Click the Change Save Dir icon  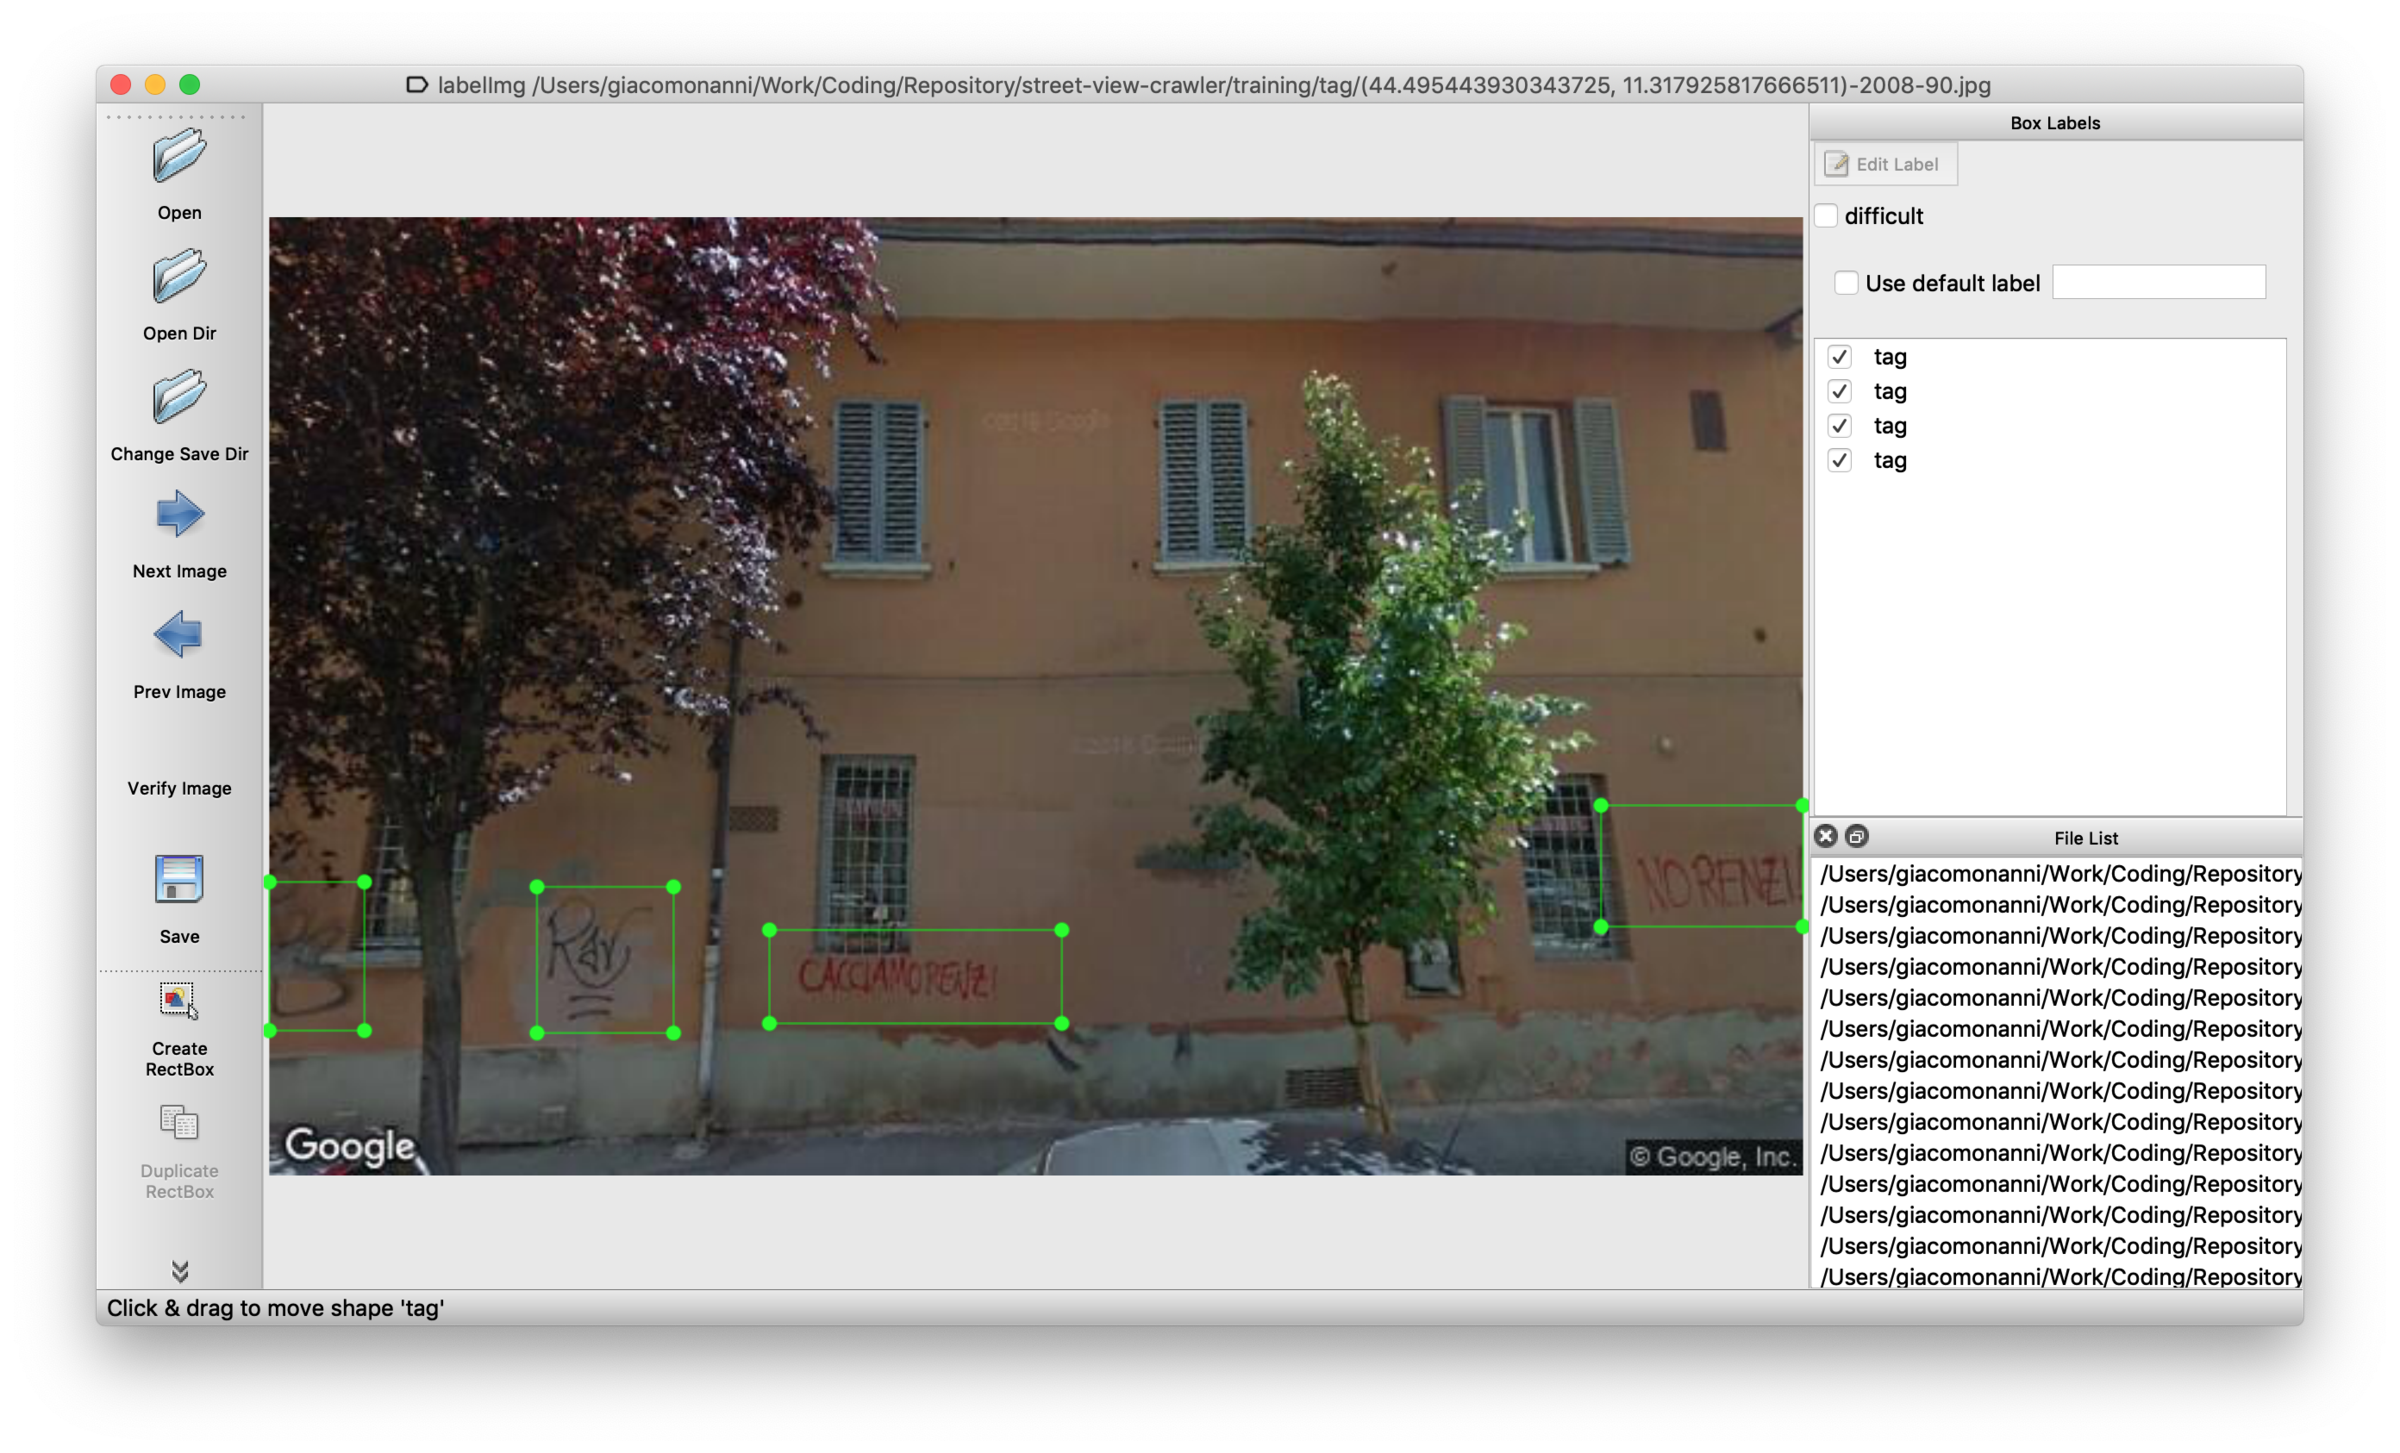pos(179,397)
